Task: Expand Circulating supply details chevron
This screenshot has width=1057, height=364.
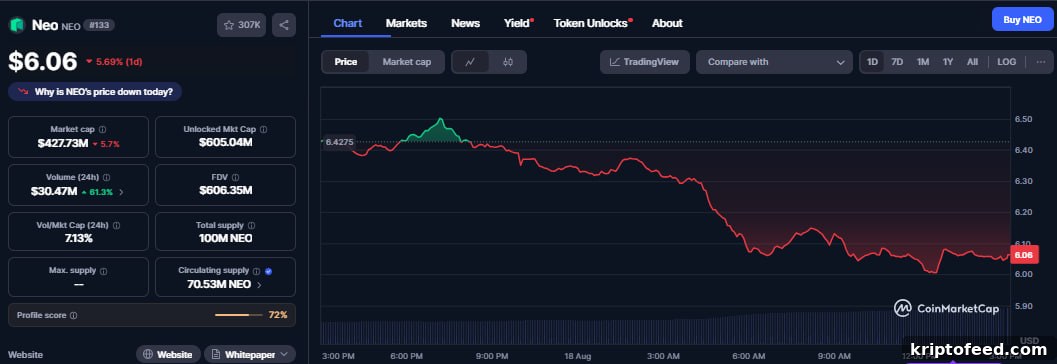Action: [260, 284]
